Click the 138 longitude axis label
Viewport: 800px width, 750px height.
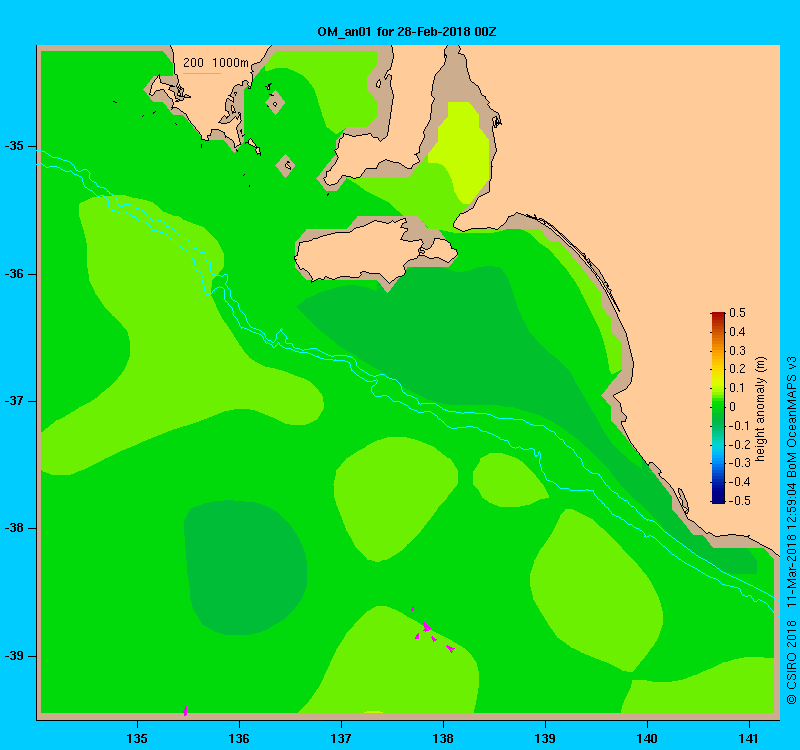443,738
